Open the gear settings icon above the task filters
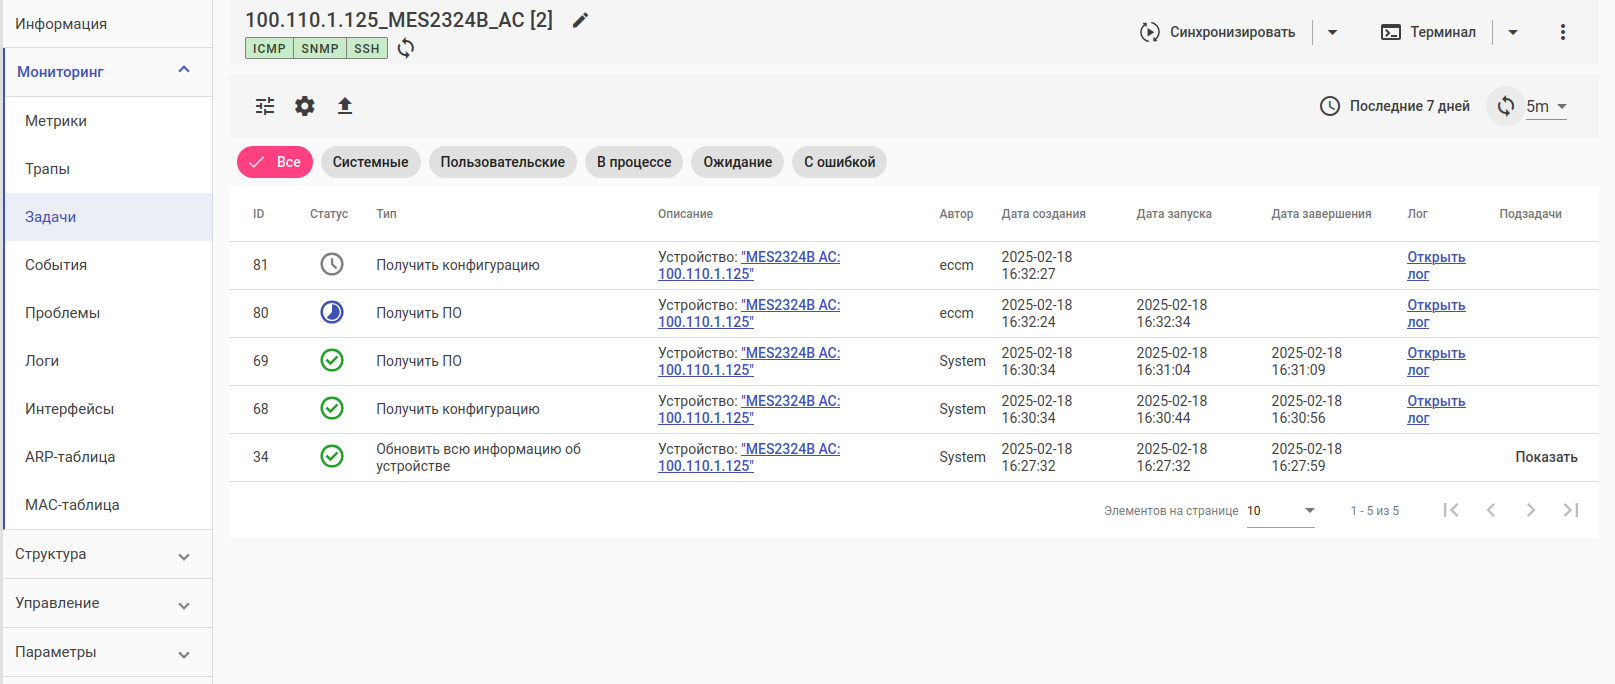 [305, 106]
